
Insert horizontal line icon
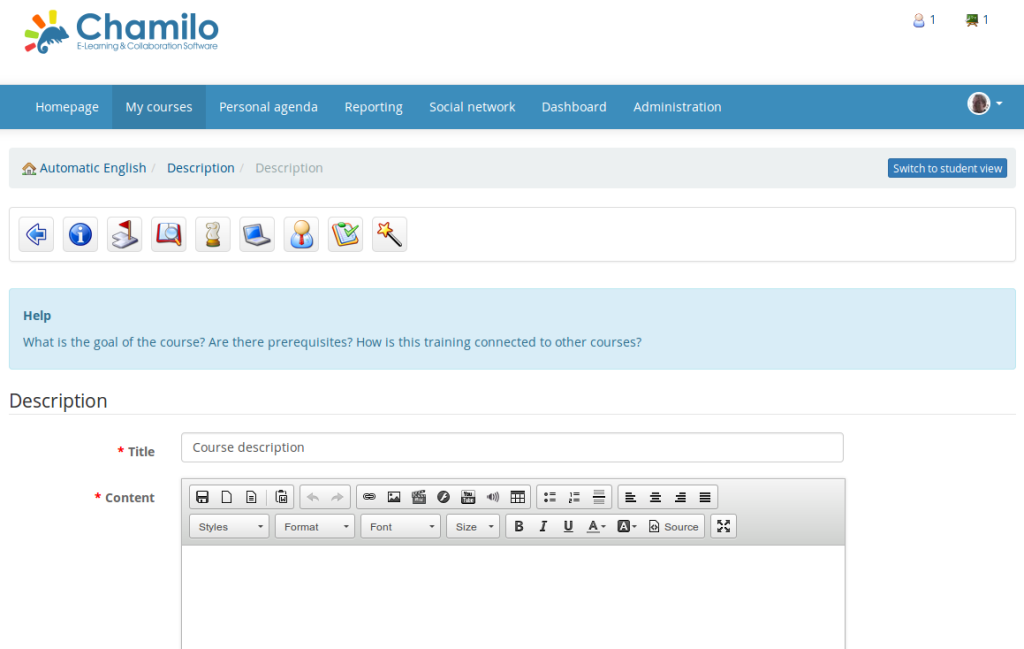599,497
